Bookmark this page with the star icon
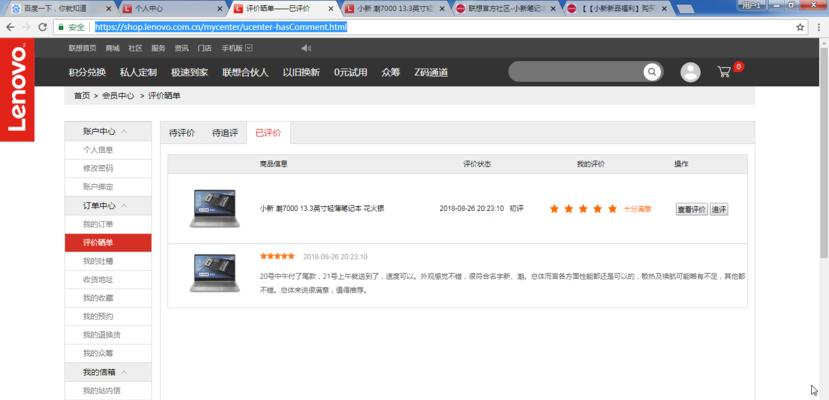829x400 pixels. point(800,27)
